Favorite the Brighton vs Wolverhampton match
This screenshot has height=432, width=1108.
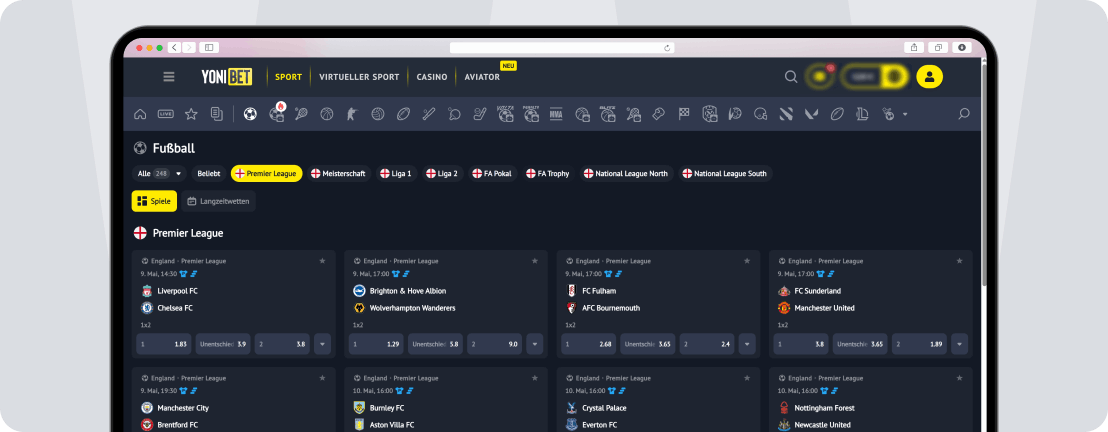535,261
